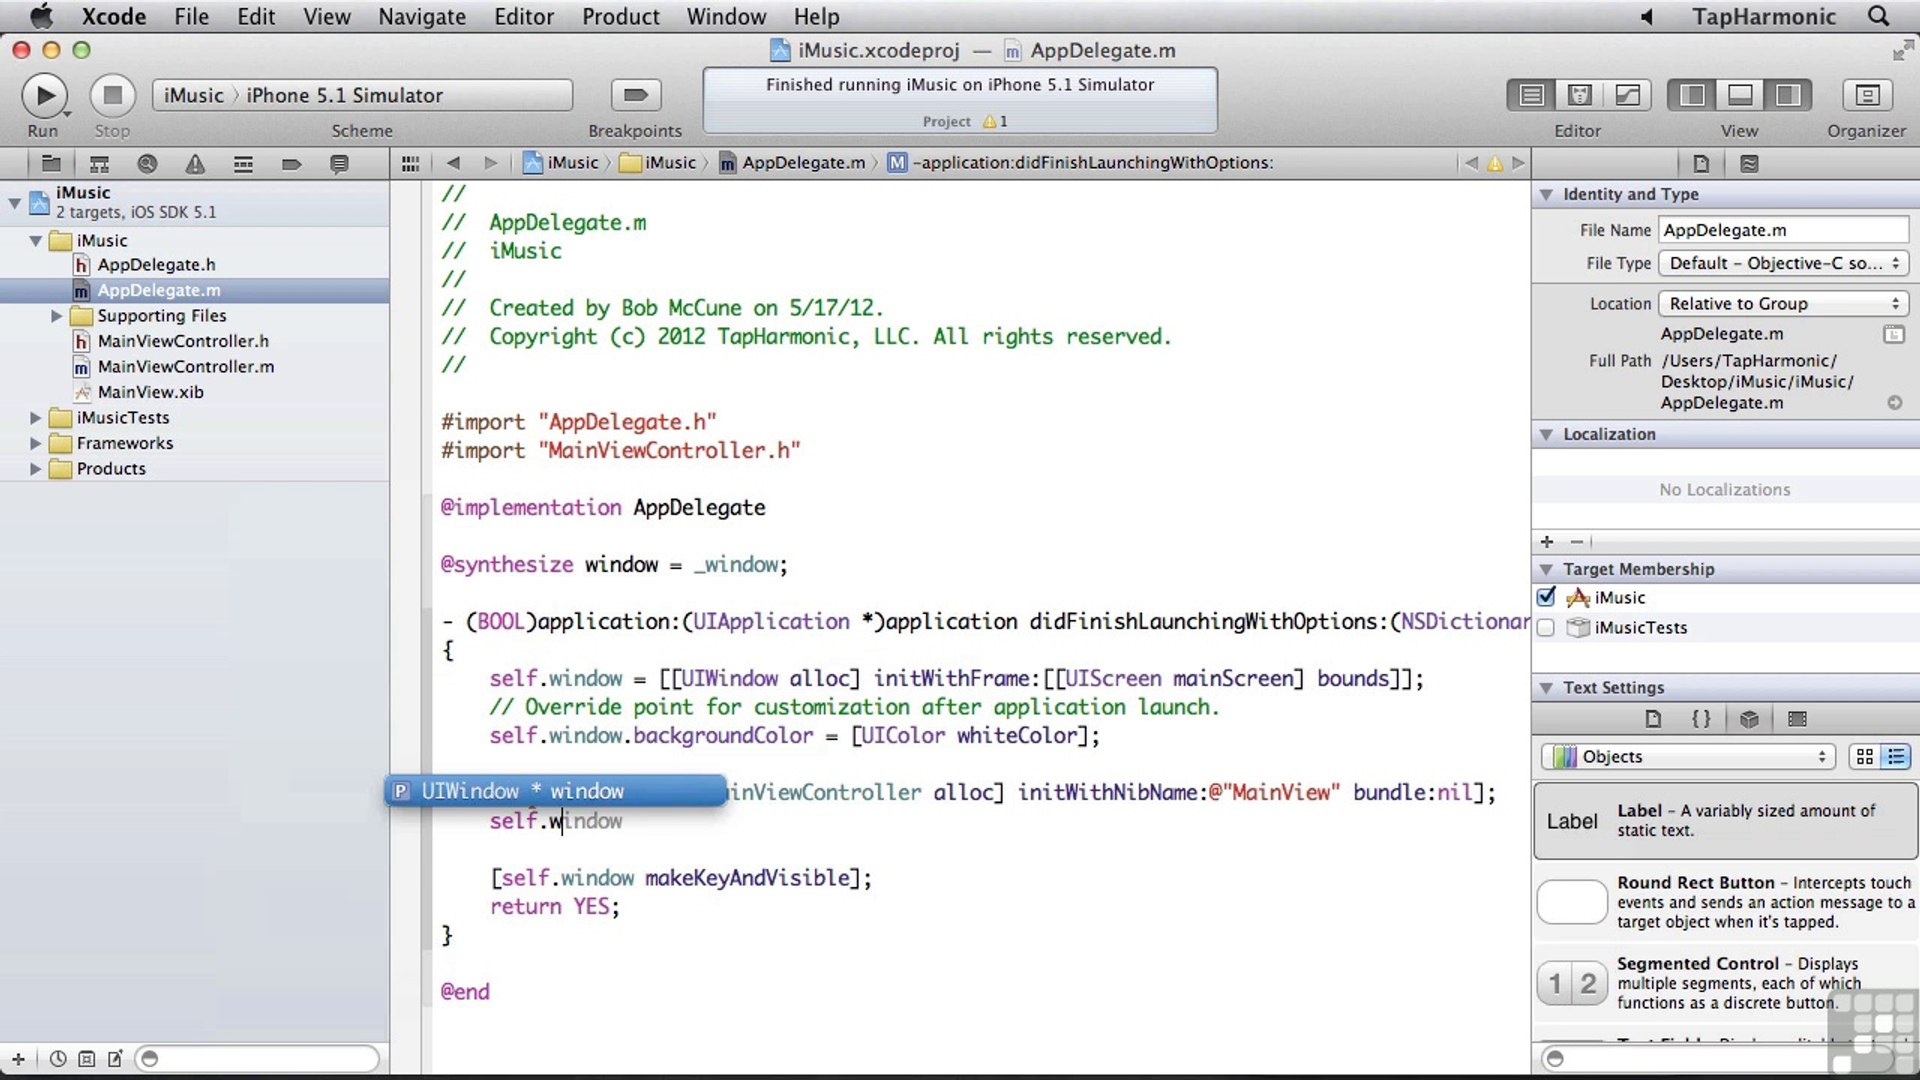Select the Version editor icon
Image resolution: width=1920 pixels, height=1080 pixels.
tap(1627, 95)
